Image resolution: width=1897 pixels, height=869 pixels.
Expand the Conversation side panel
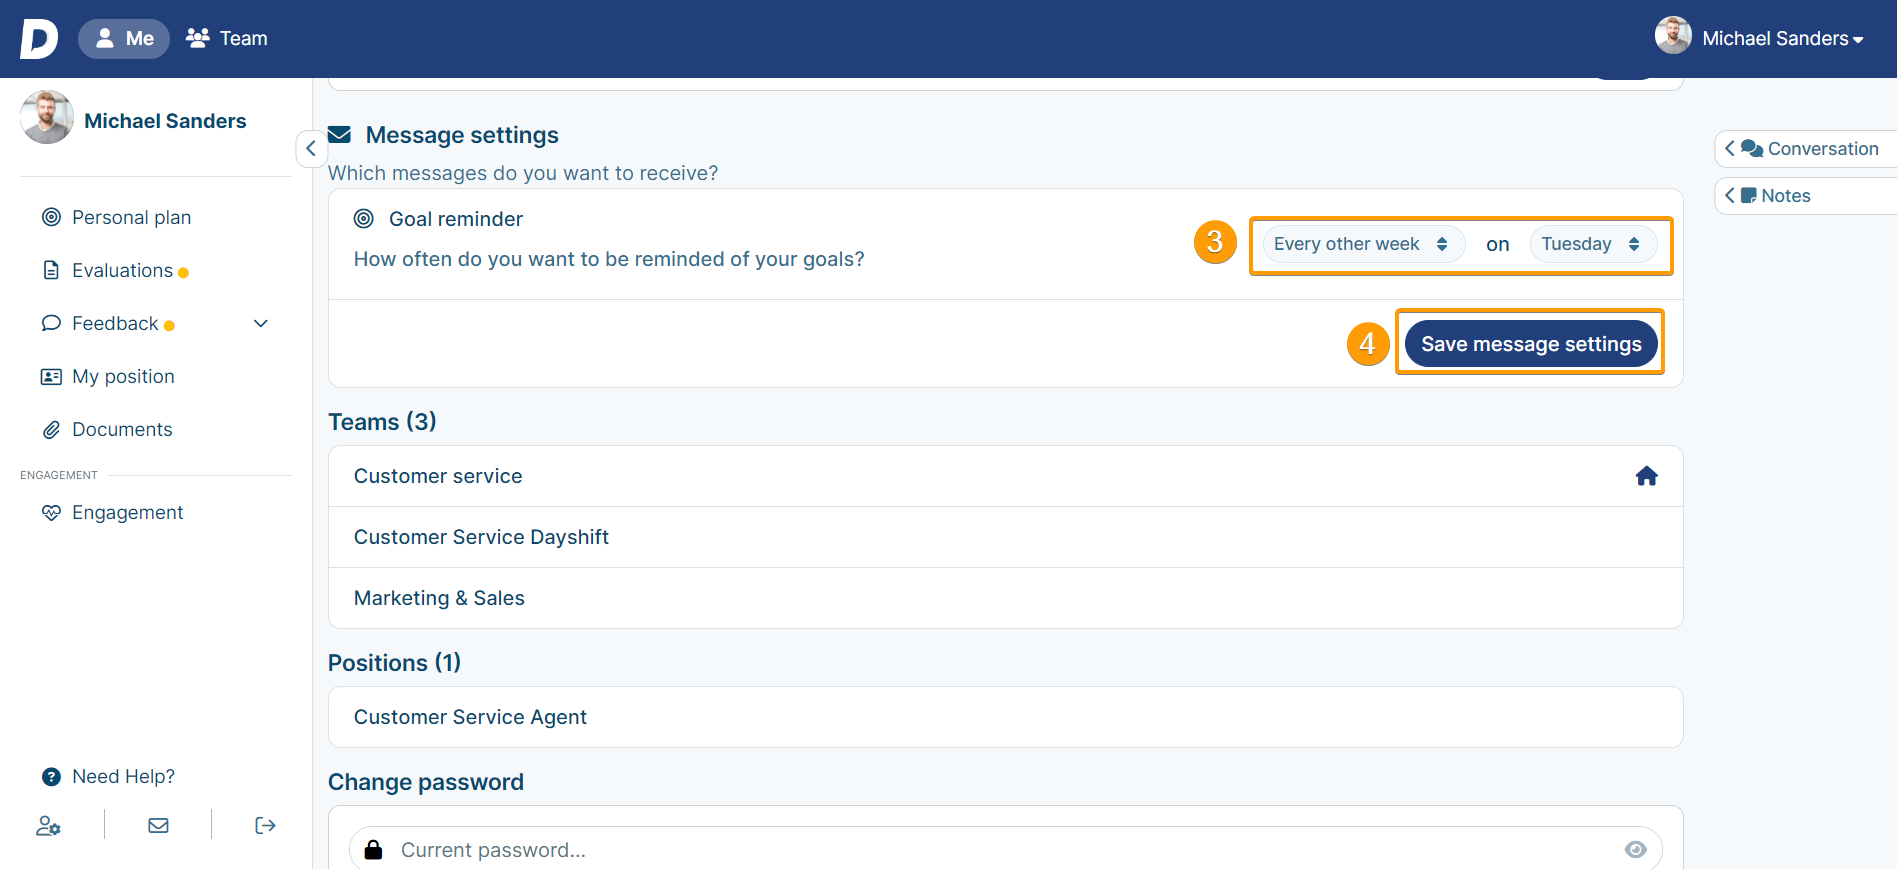(1805, 148)
